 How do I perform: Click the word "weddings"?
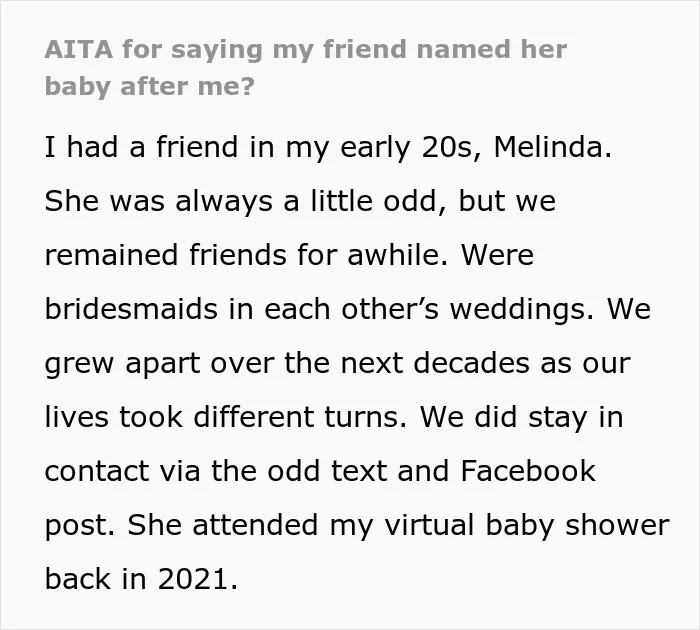517,310
